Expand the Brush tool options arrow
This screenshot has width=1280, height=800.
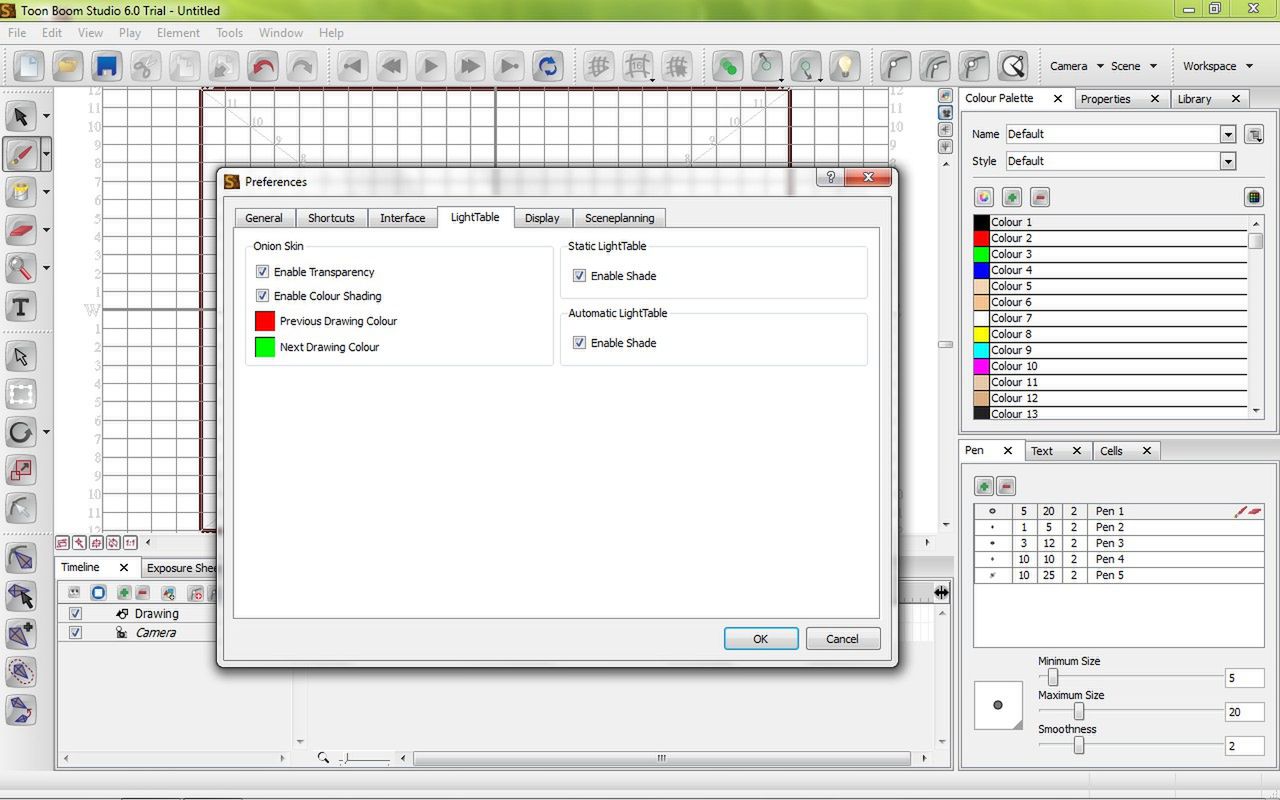tap(46, 155)
